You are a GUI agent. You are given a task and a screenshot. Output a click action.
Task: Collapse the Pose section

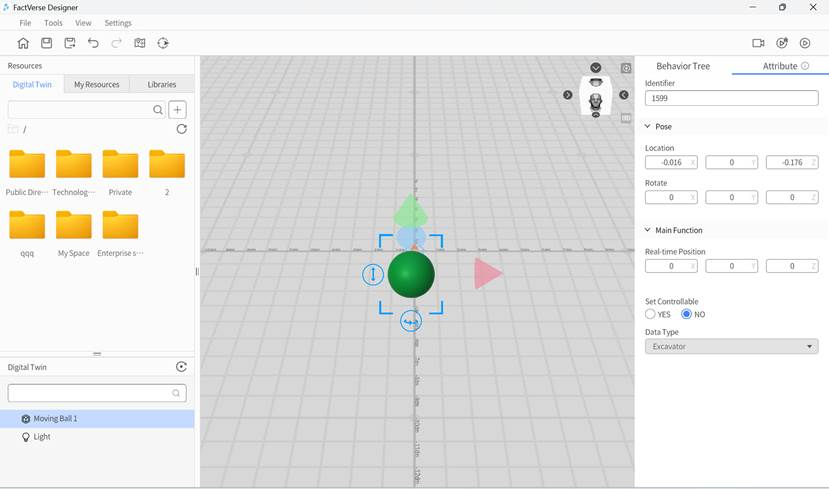coord(648,126)
